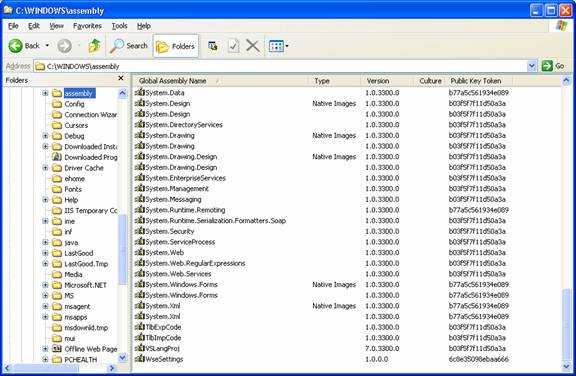Click the WseSettings assembly icon
The width and height of the screenshot is (576, 376).
click(140, 358)
